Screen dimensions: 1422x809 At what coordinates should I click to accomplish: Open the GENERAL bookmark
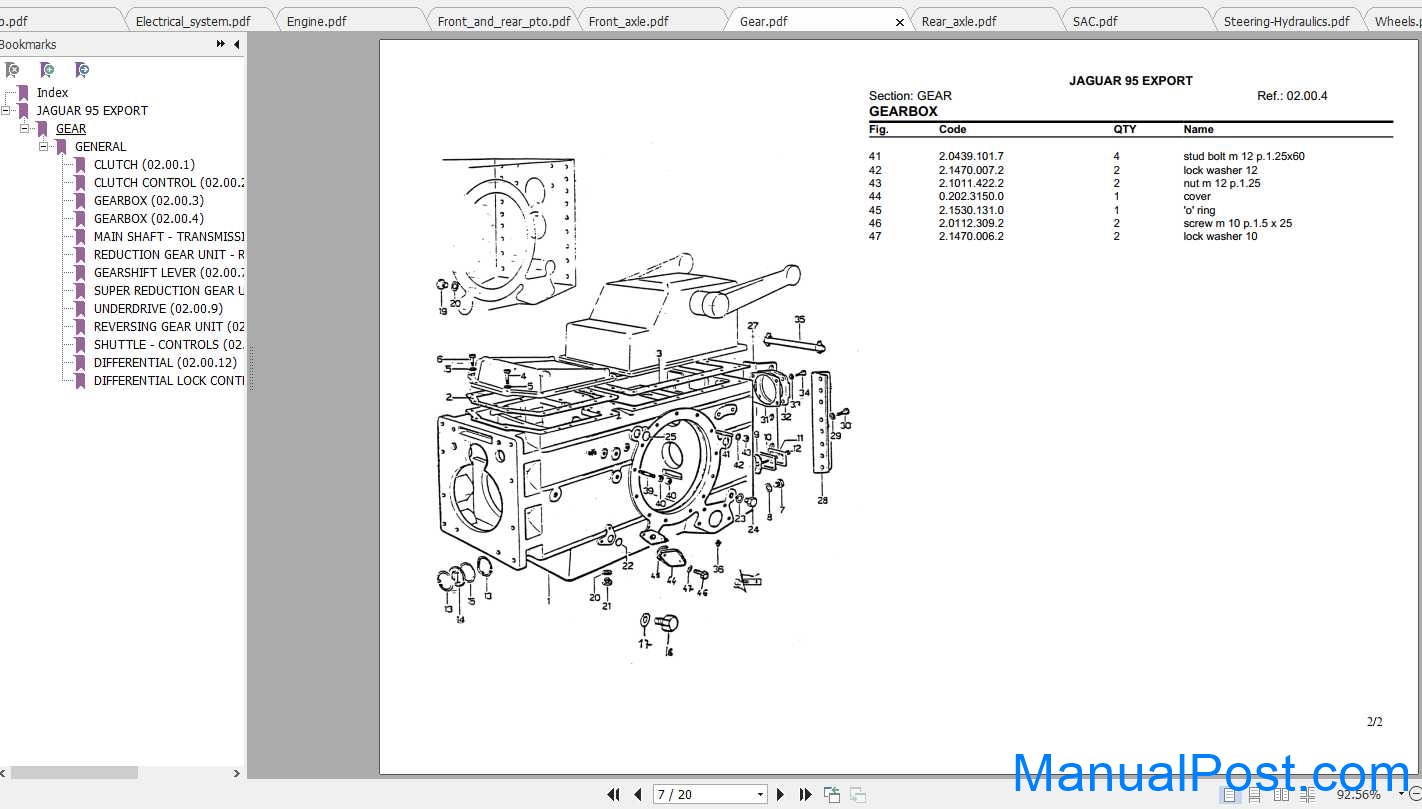(100, 147)
